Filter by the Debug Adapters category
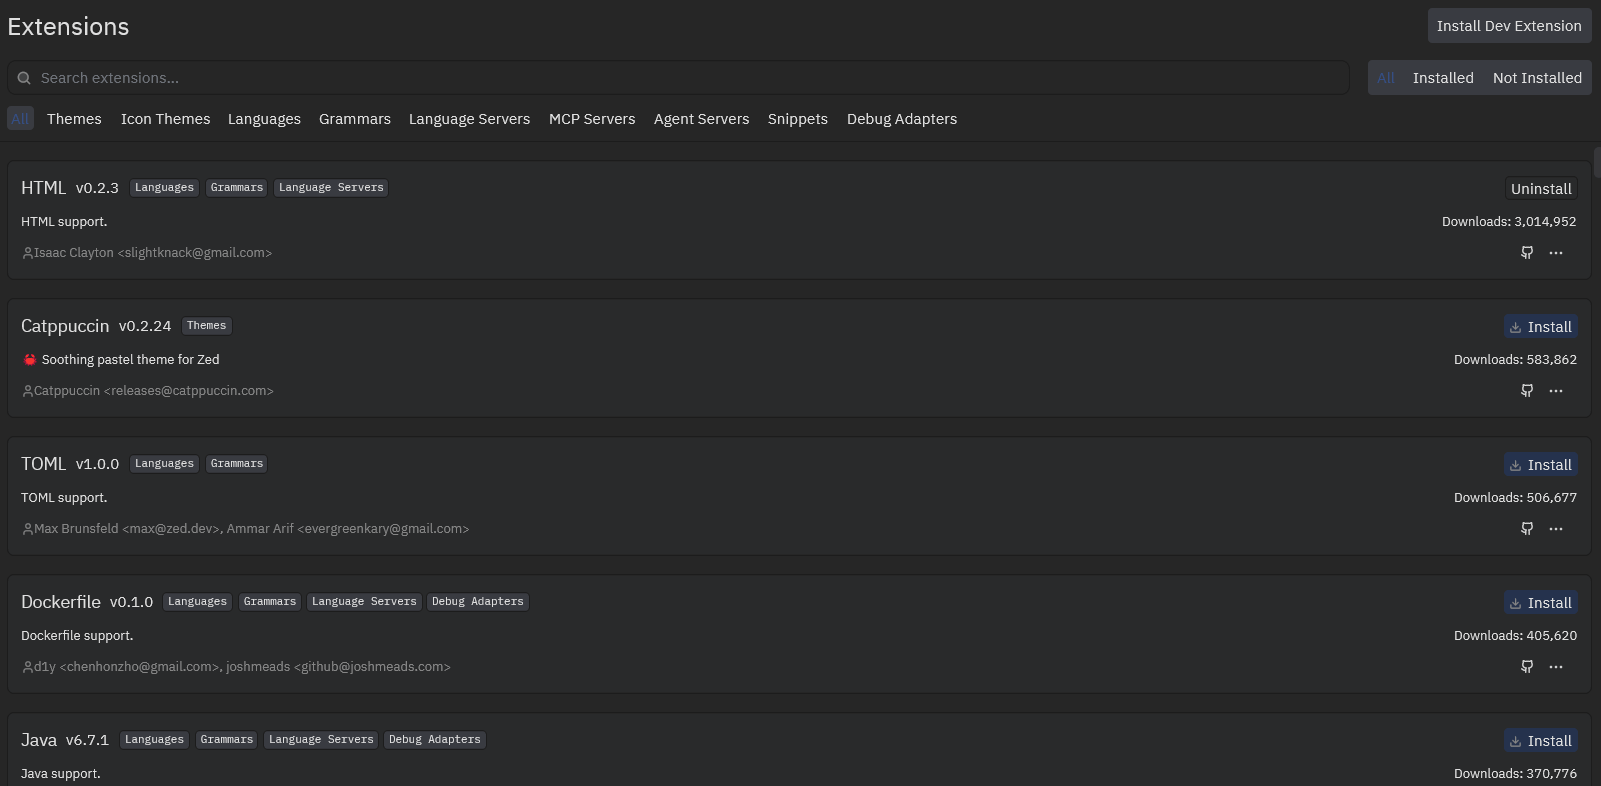 901,119
